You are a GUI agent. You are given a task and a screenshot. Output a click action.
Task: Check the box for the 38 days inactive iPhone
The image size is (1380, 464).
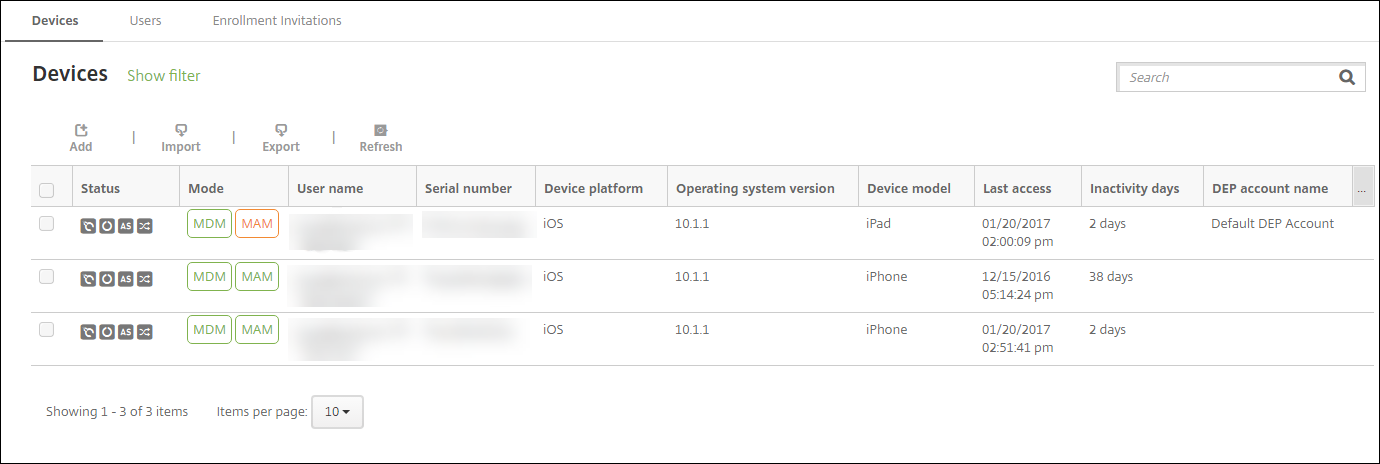click(46, 277)
